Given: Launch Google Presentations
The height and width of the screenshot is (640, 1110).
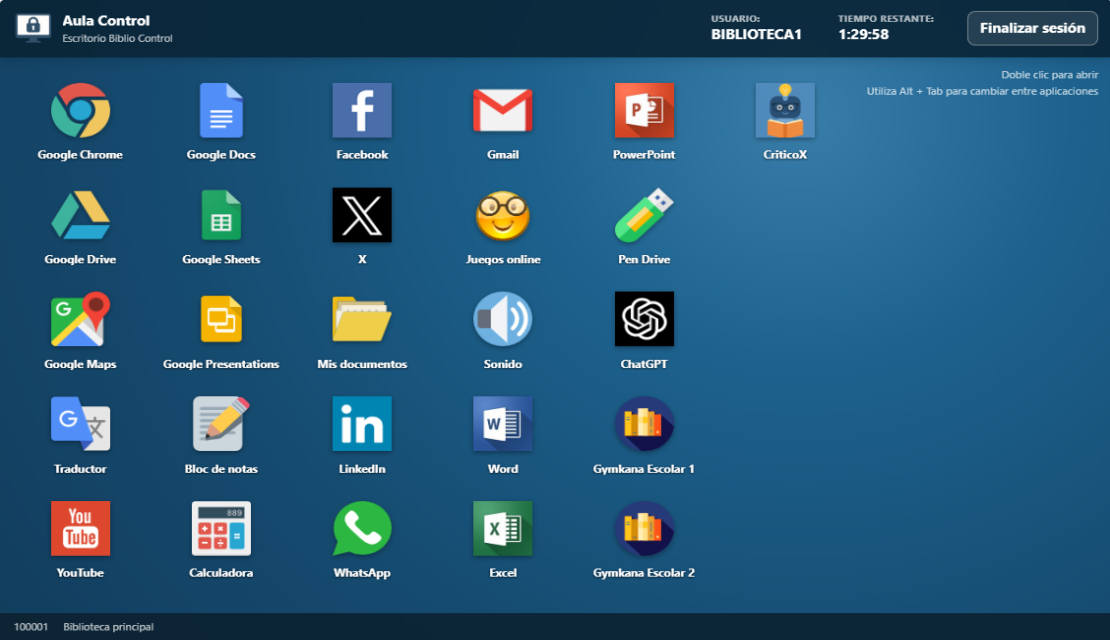Looking at the screenshot, I should [x=221, y=319].
